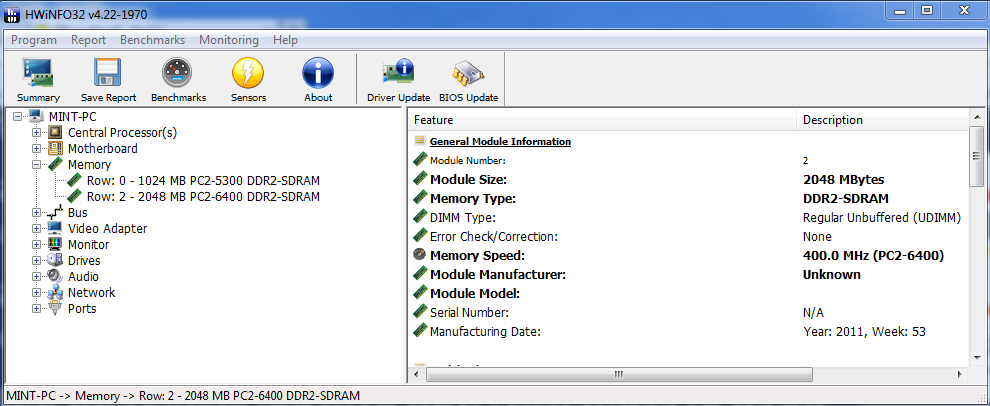This screenshot has width=990, height=406.
Task: Click the Network tree icon
Action: 56,292
